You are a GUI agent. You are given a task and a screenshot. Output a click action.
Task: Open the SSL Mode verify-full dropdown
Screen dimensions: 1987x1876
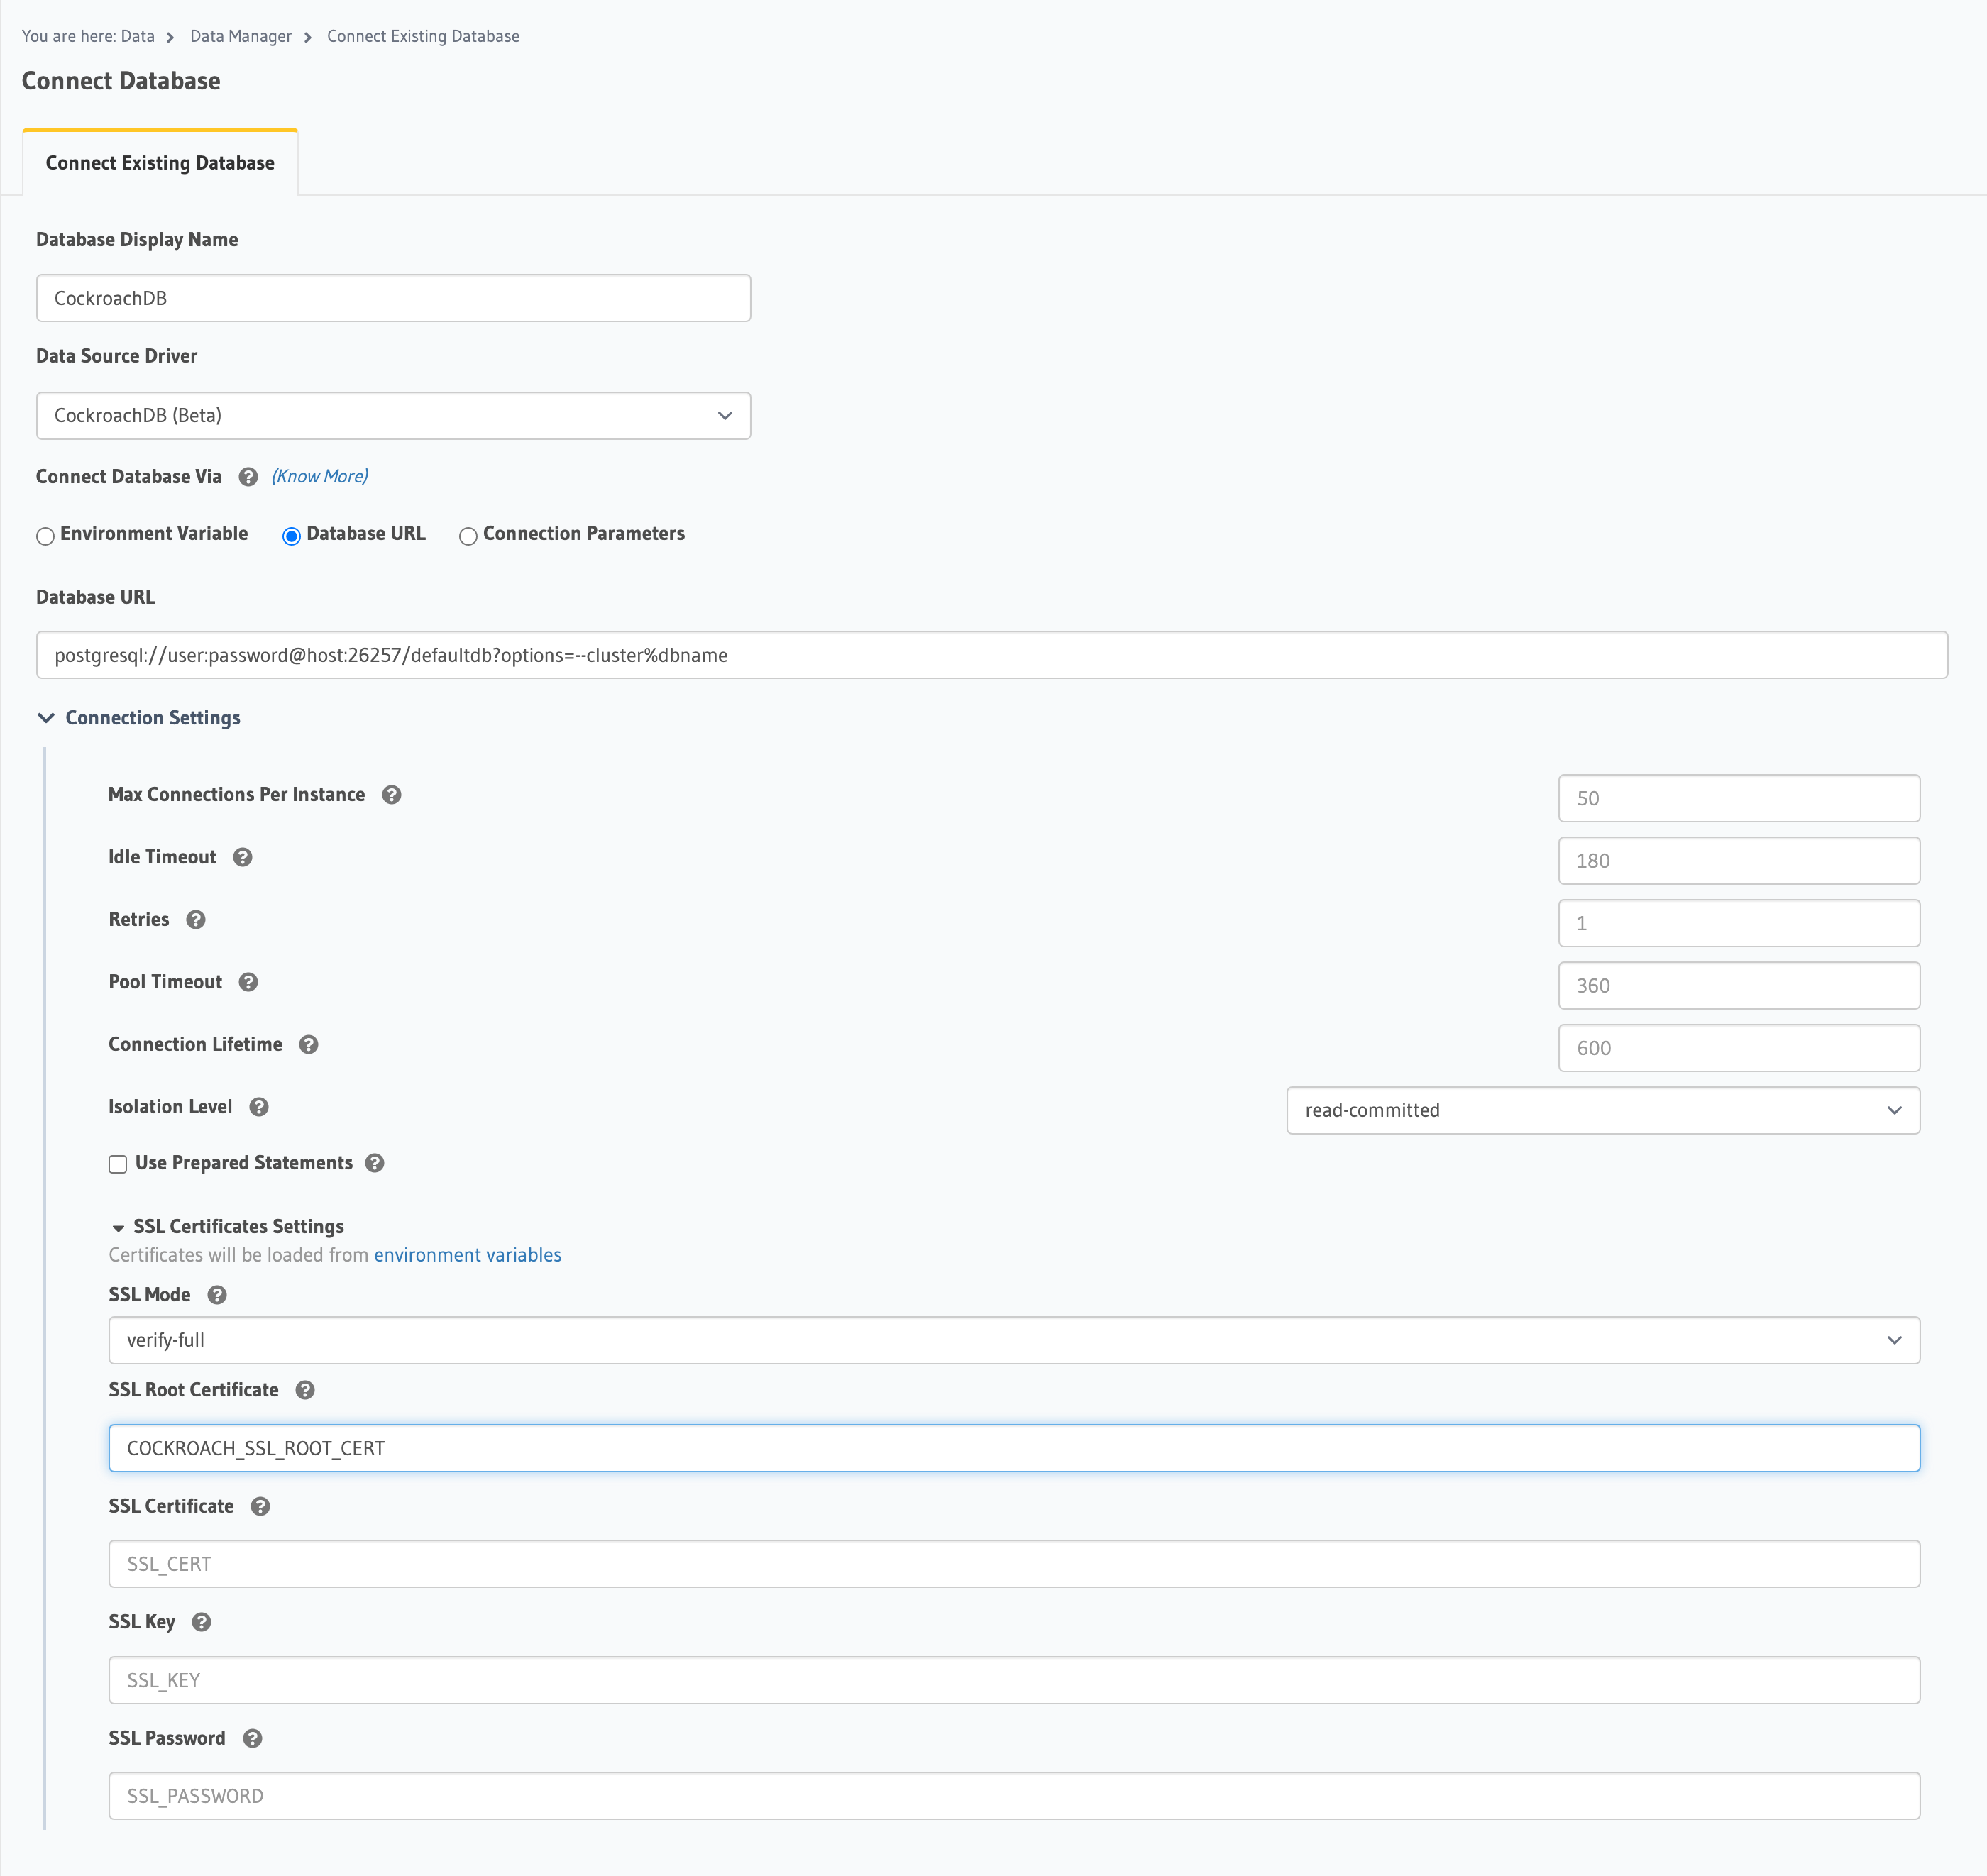pyautogui.click(x=1013, y=1340)
